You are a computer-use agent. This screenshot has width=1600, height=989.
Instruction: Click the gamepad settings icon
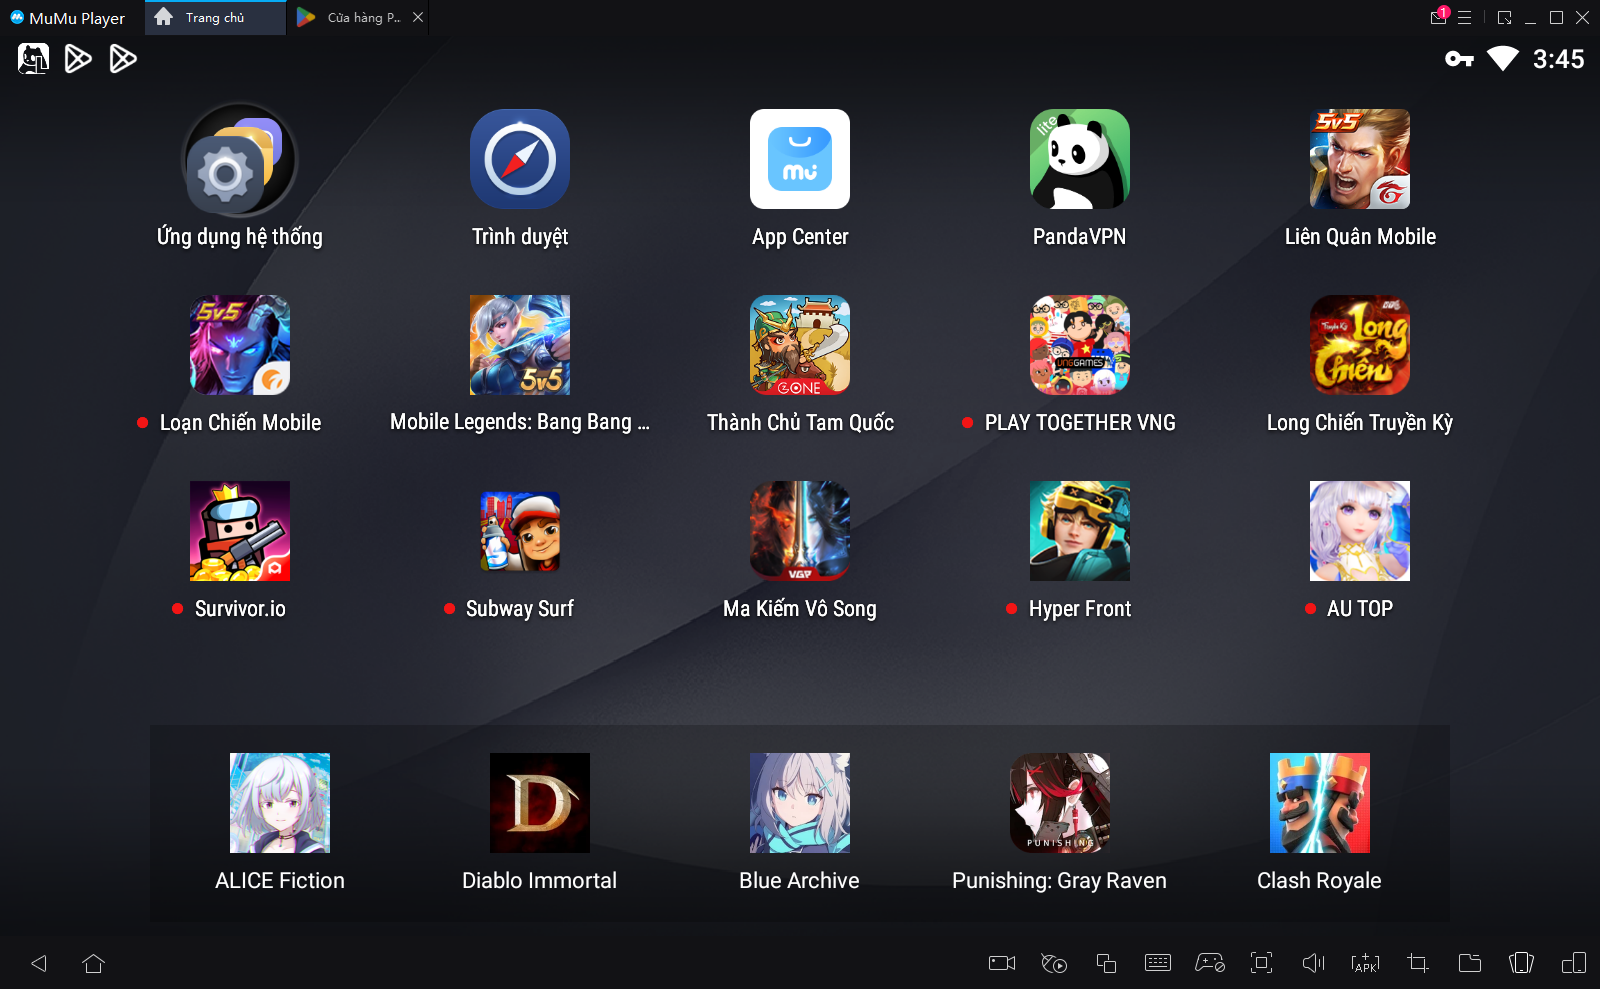point(1209,963)
